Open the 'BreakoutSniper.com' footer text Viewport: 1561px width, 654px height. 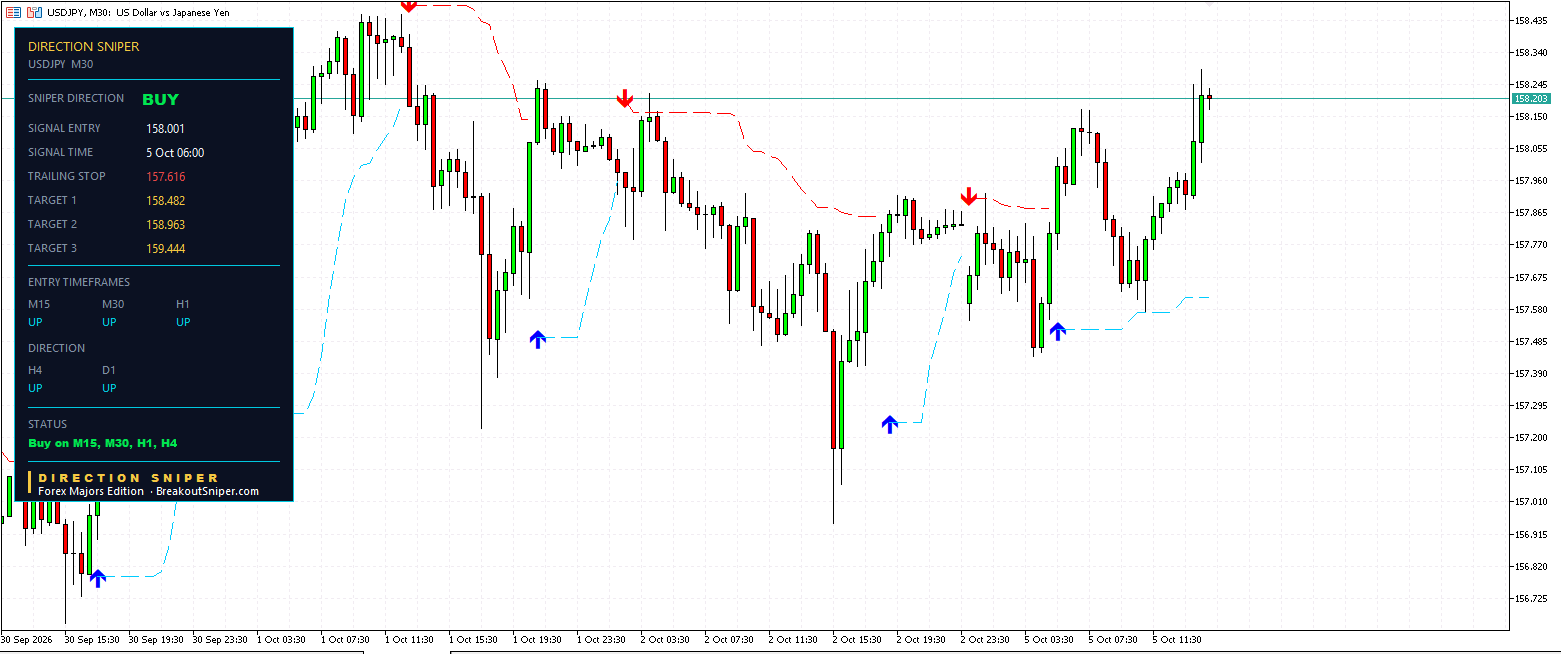tap(207, 492)
